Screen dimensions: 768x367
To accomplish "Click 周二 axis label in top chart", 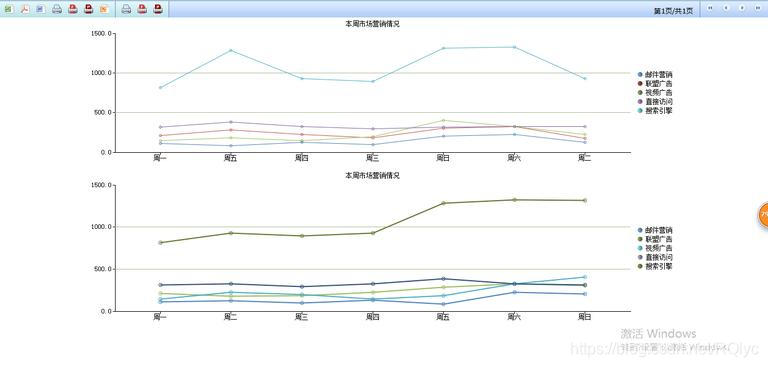I will (x=585, y=158).
